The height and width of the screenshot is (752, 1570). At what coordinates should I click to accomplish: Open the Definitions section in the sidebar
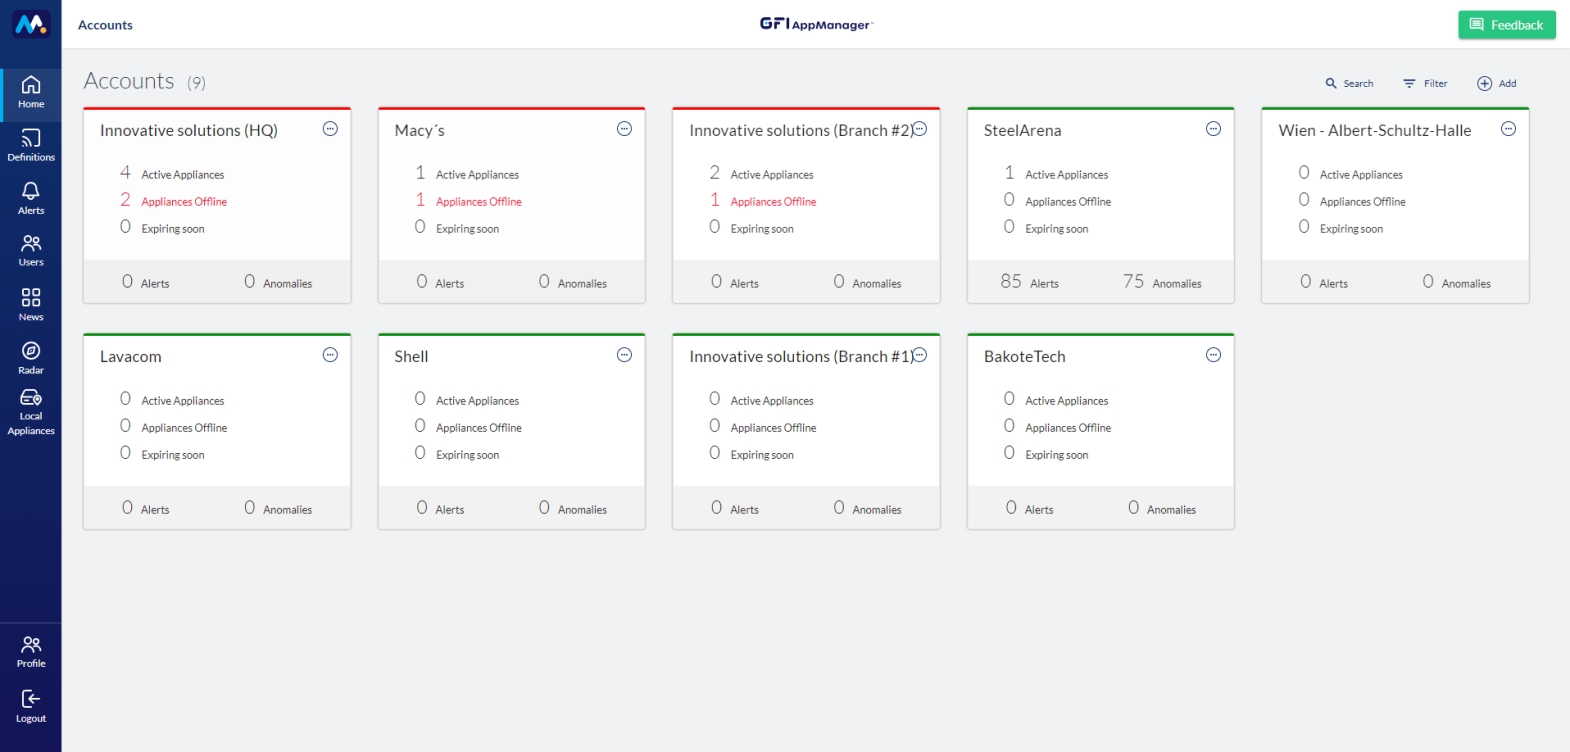point(30,146)
